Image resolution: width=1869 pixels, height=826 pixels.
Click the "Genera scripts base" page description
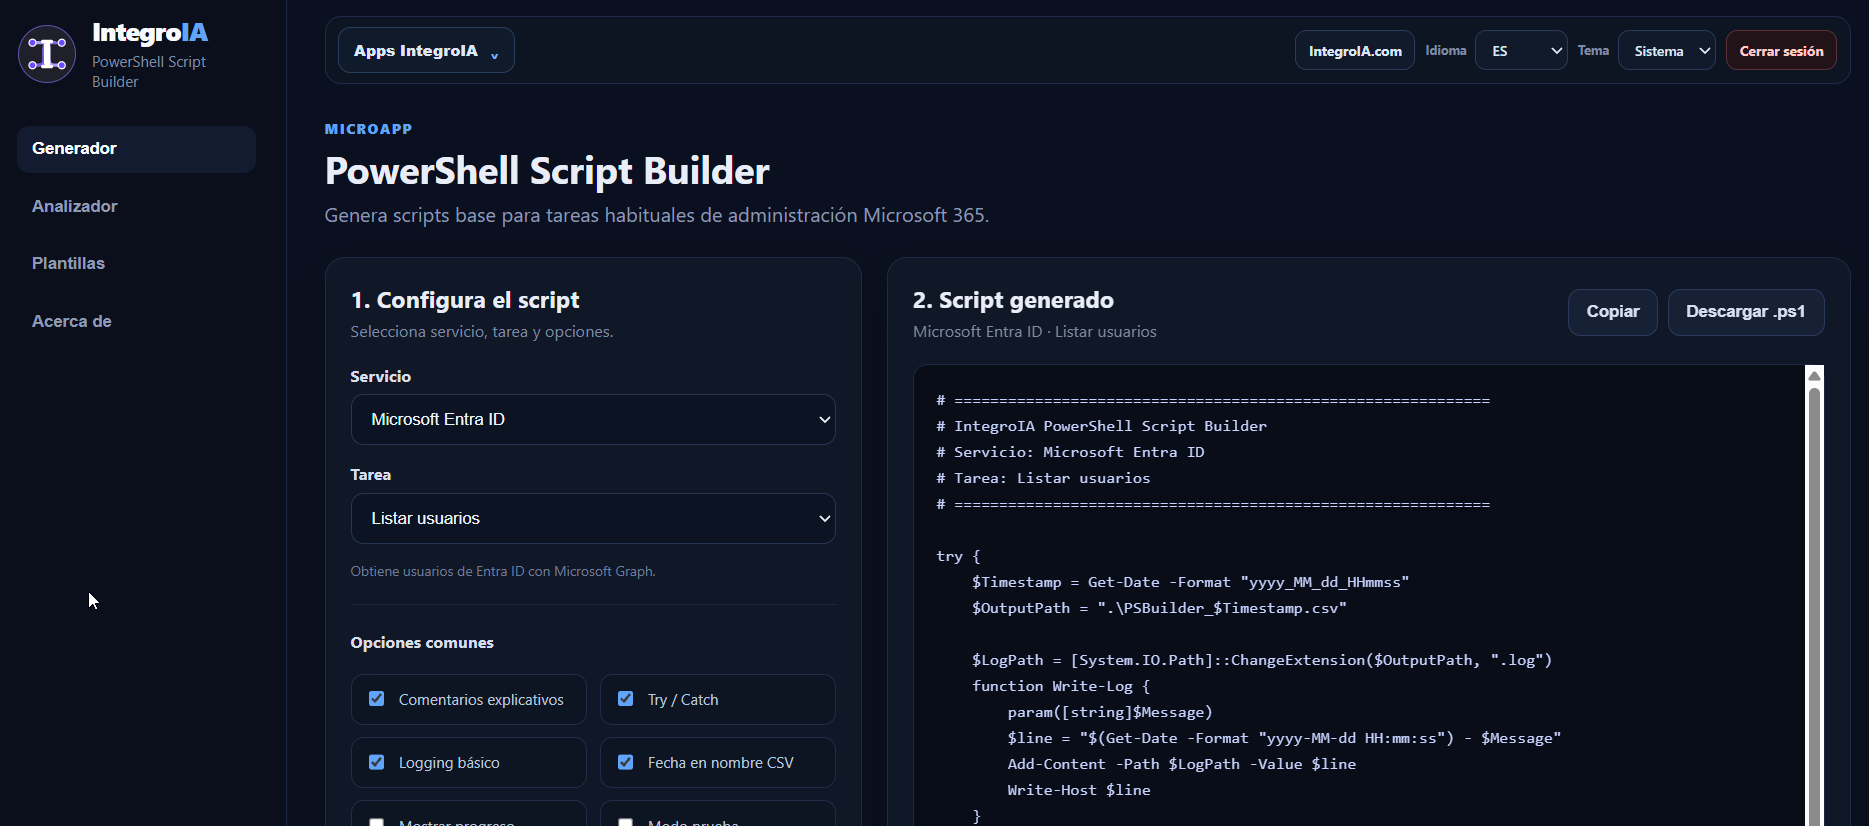coord(657,215)
